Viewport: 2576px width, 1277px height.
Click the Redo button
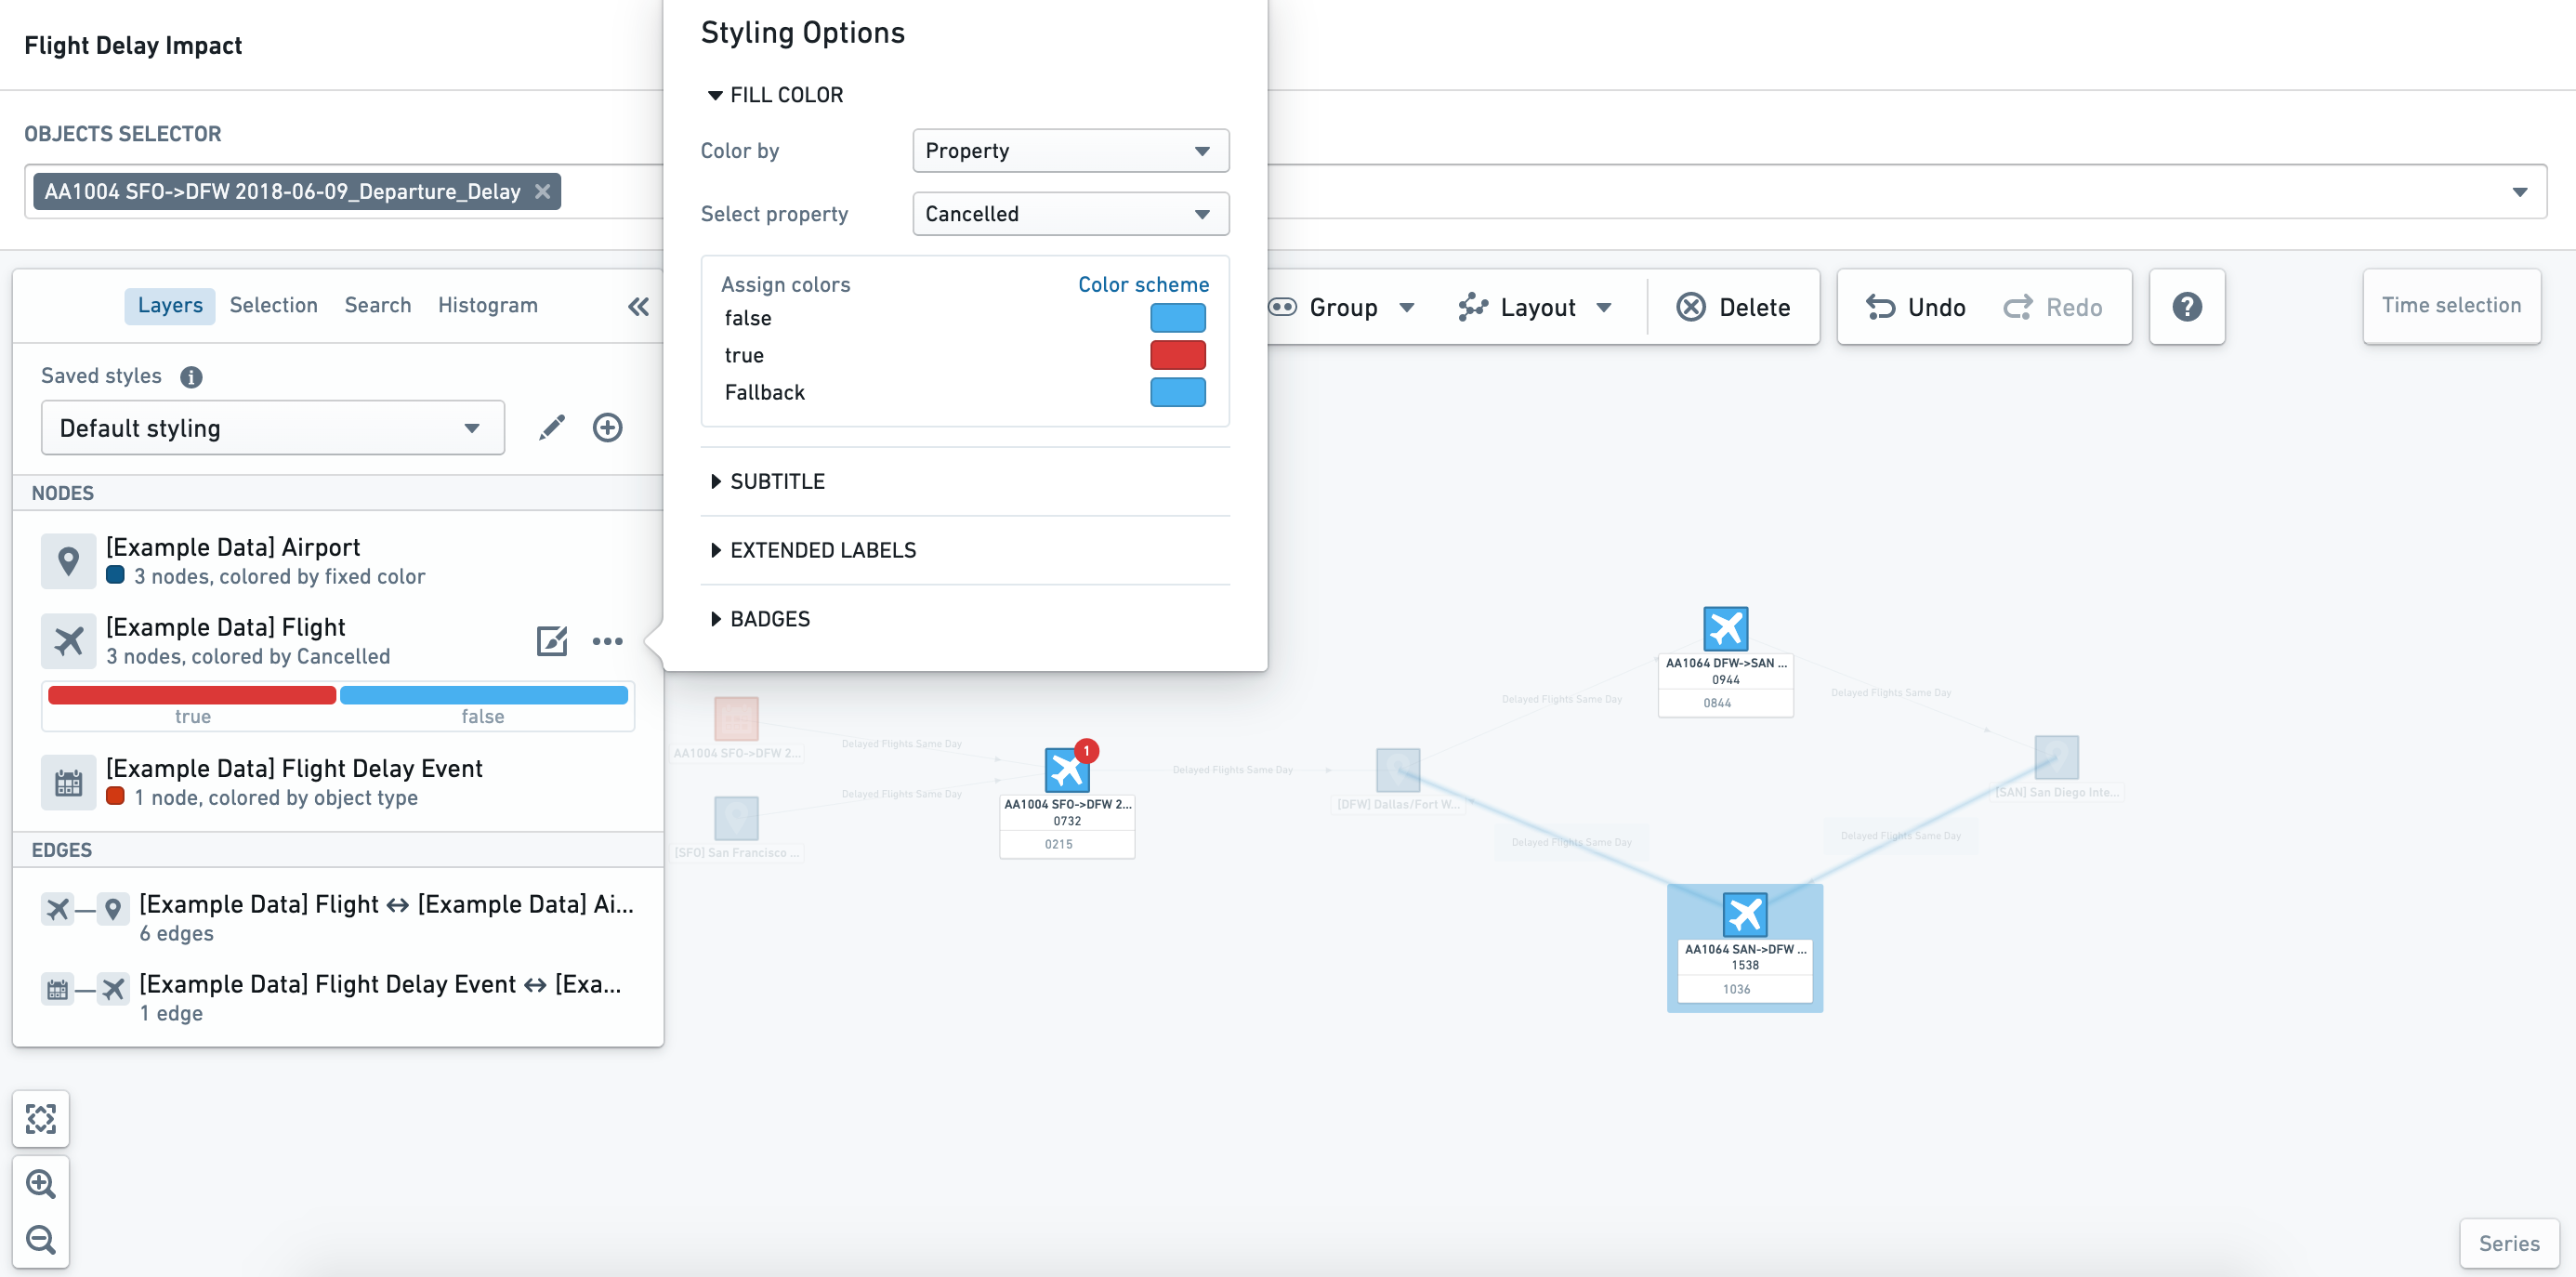coord(2053,307)
